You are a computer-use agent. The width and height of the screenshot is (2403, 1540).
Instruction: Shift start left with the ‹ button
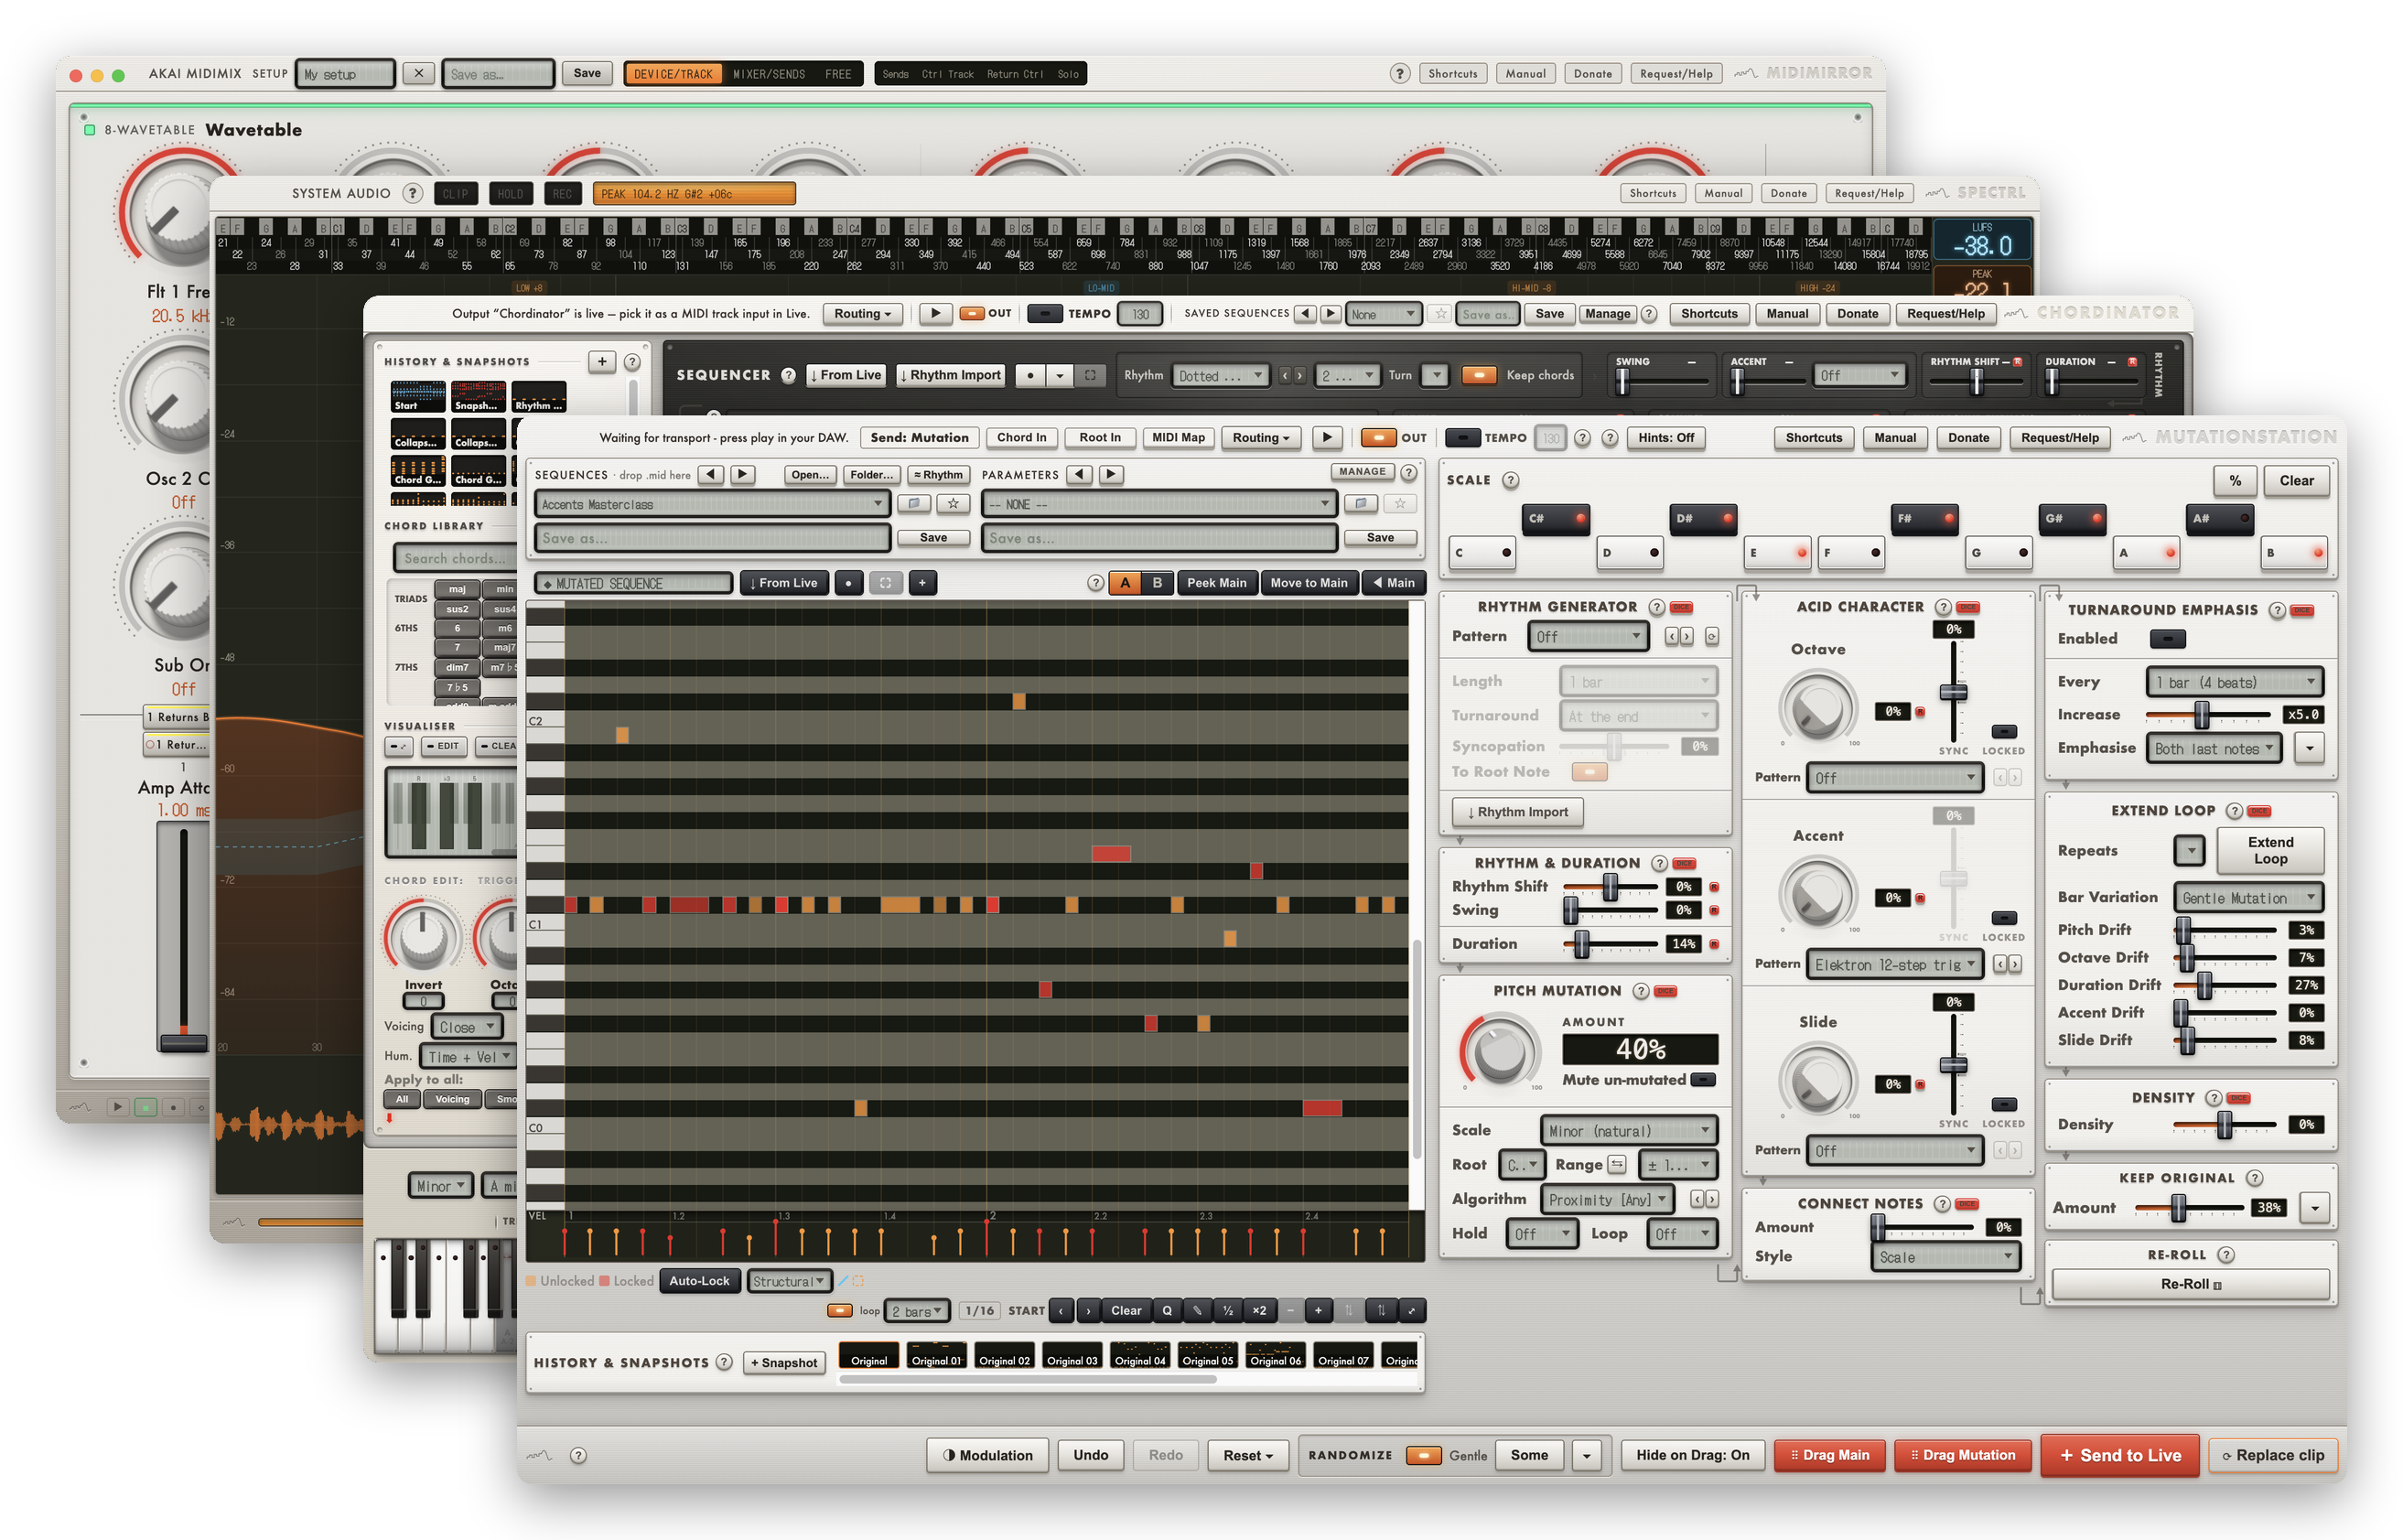[x=1061, y=1310]
